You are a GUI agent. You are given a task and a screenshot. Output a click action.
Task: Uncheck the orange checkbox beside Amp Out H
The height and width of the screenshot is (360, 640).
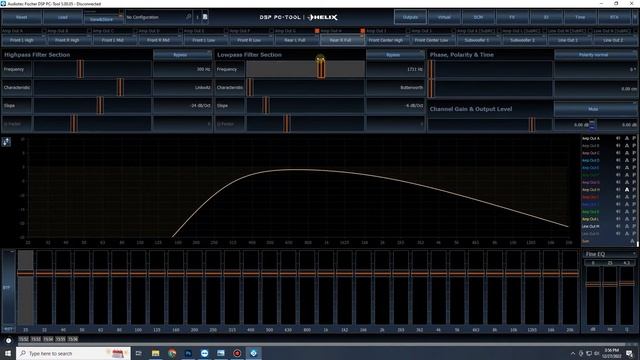click(362, 31)
